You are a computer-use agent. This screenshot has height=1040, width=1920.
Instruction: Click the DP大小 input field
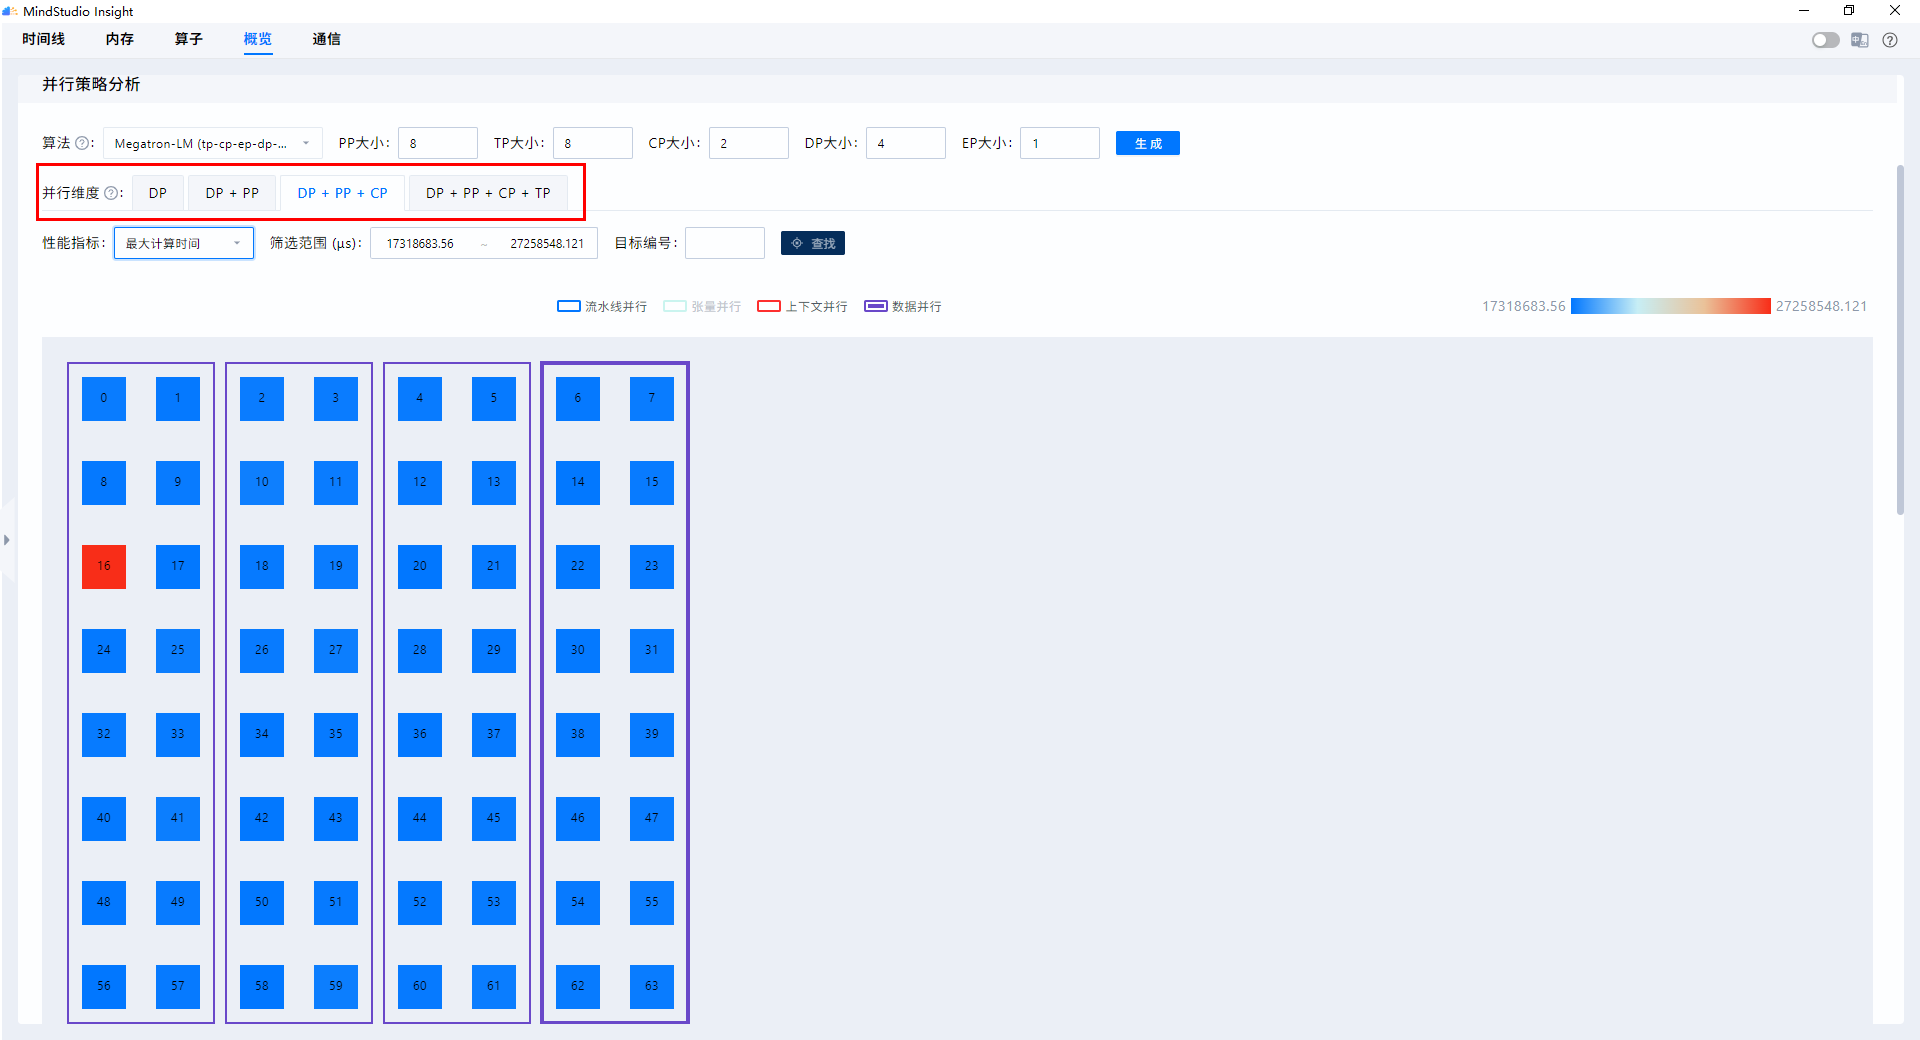tap(906, 143)
